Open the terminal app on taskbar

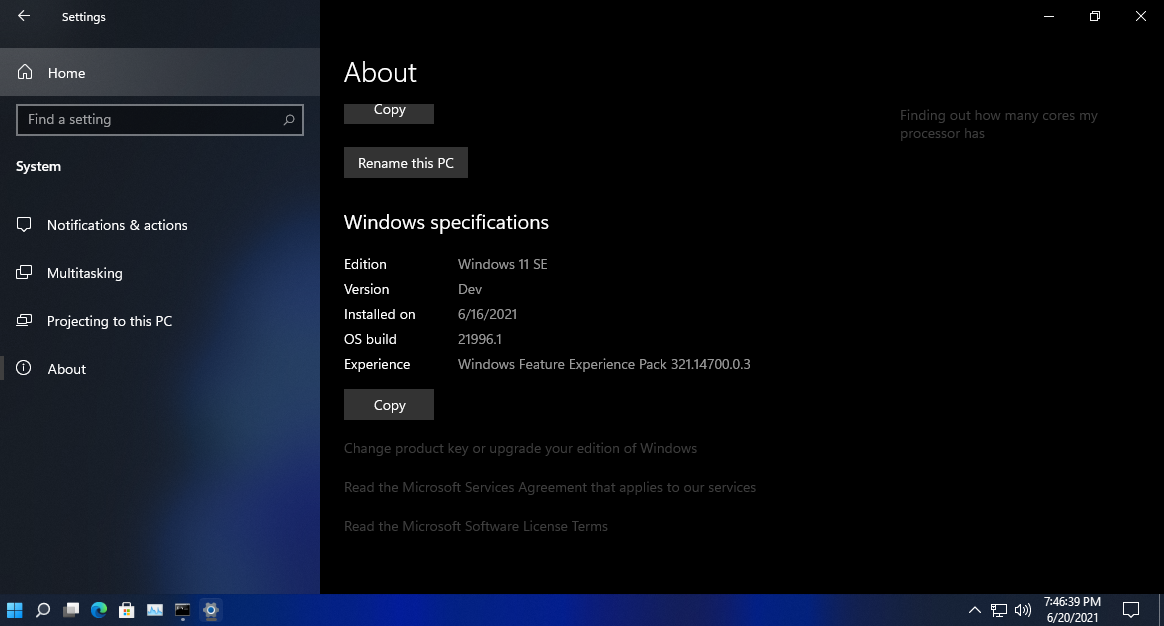tap(183, 610)
